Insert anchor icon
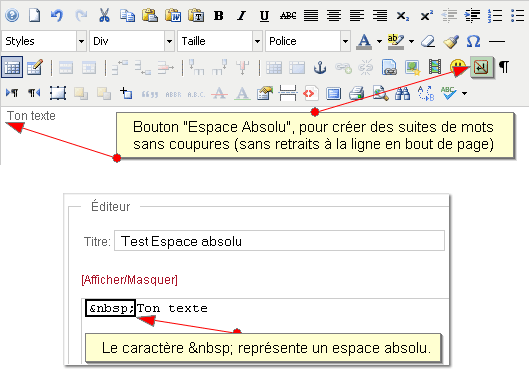This screenshot has width=529, height=376. click(320, 67)
